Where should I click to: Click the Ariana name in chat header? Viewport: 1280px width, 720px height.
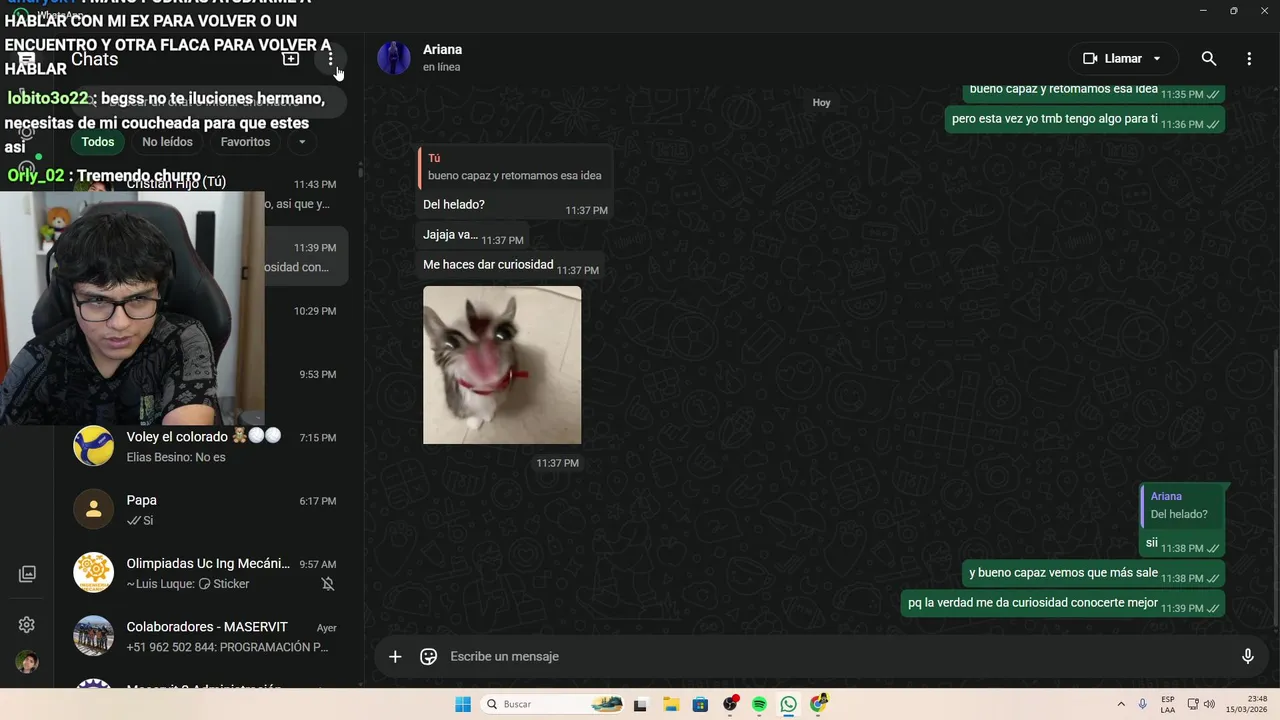coord(442,49)
